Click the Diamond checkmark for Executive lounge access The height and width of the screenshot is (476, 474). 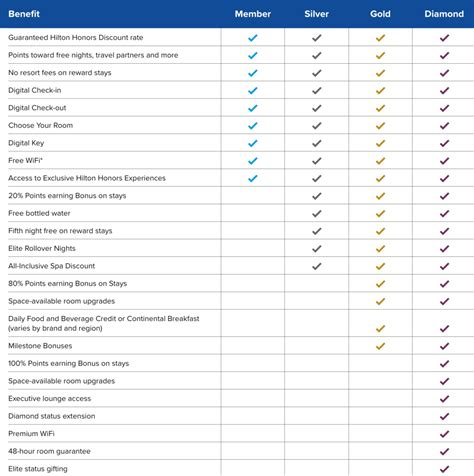[444, 399]
